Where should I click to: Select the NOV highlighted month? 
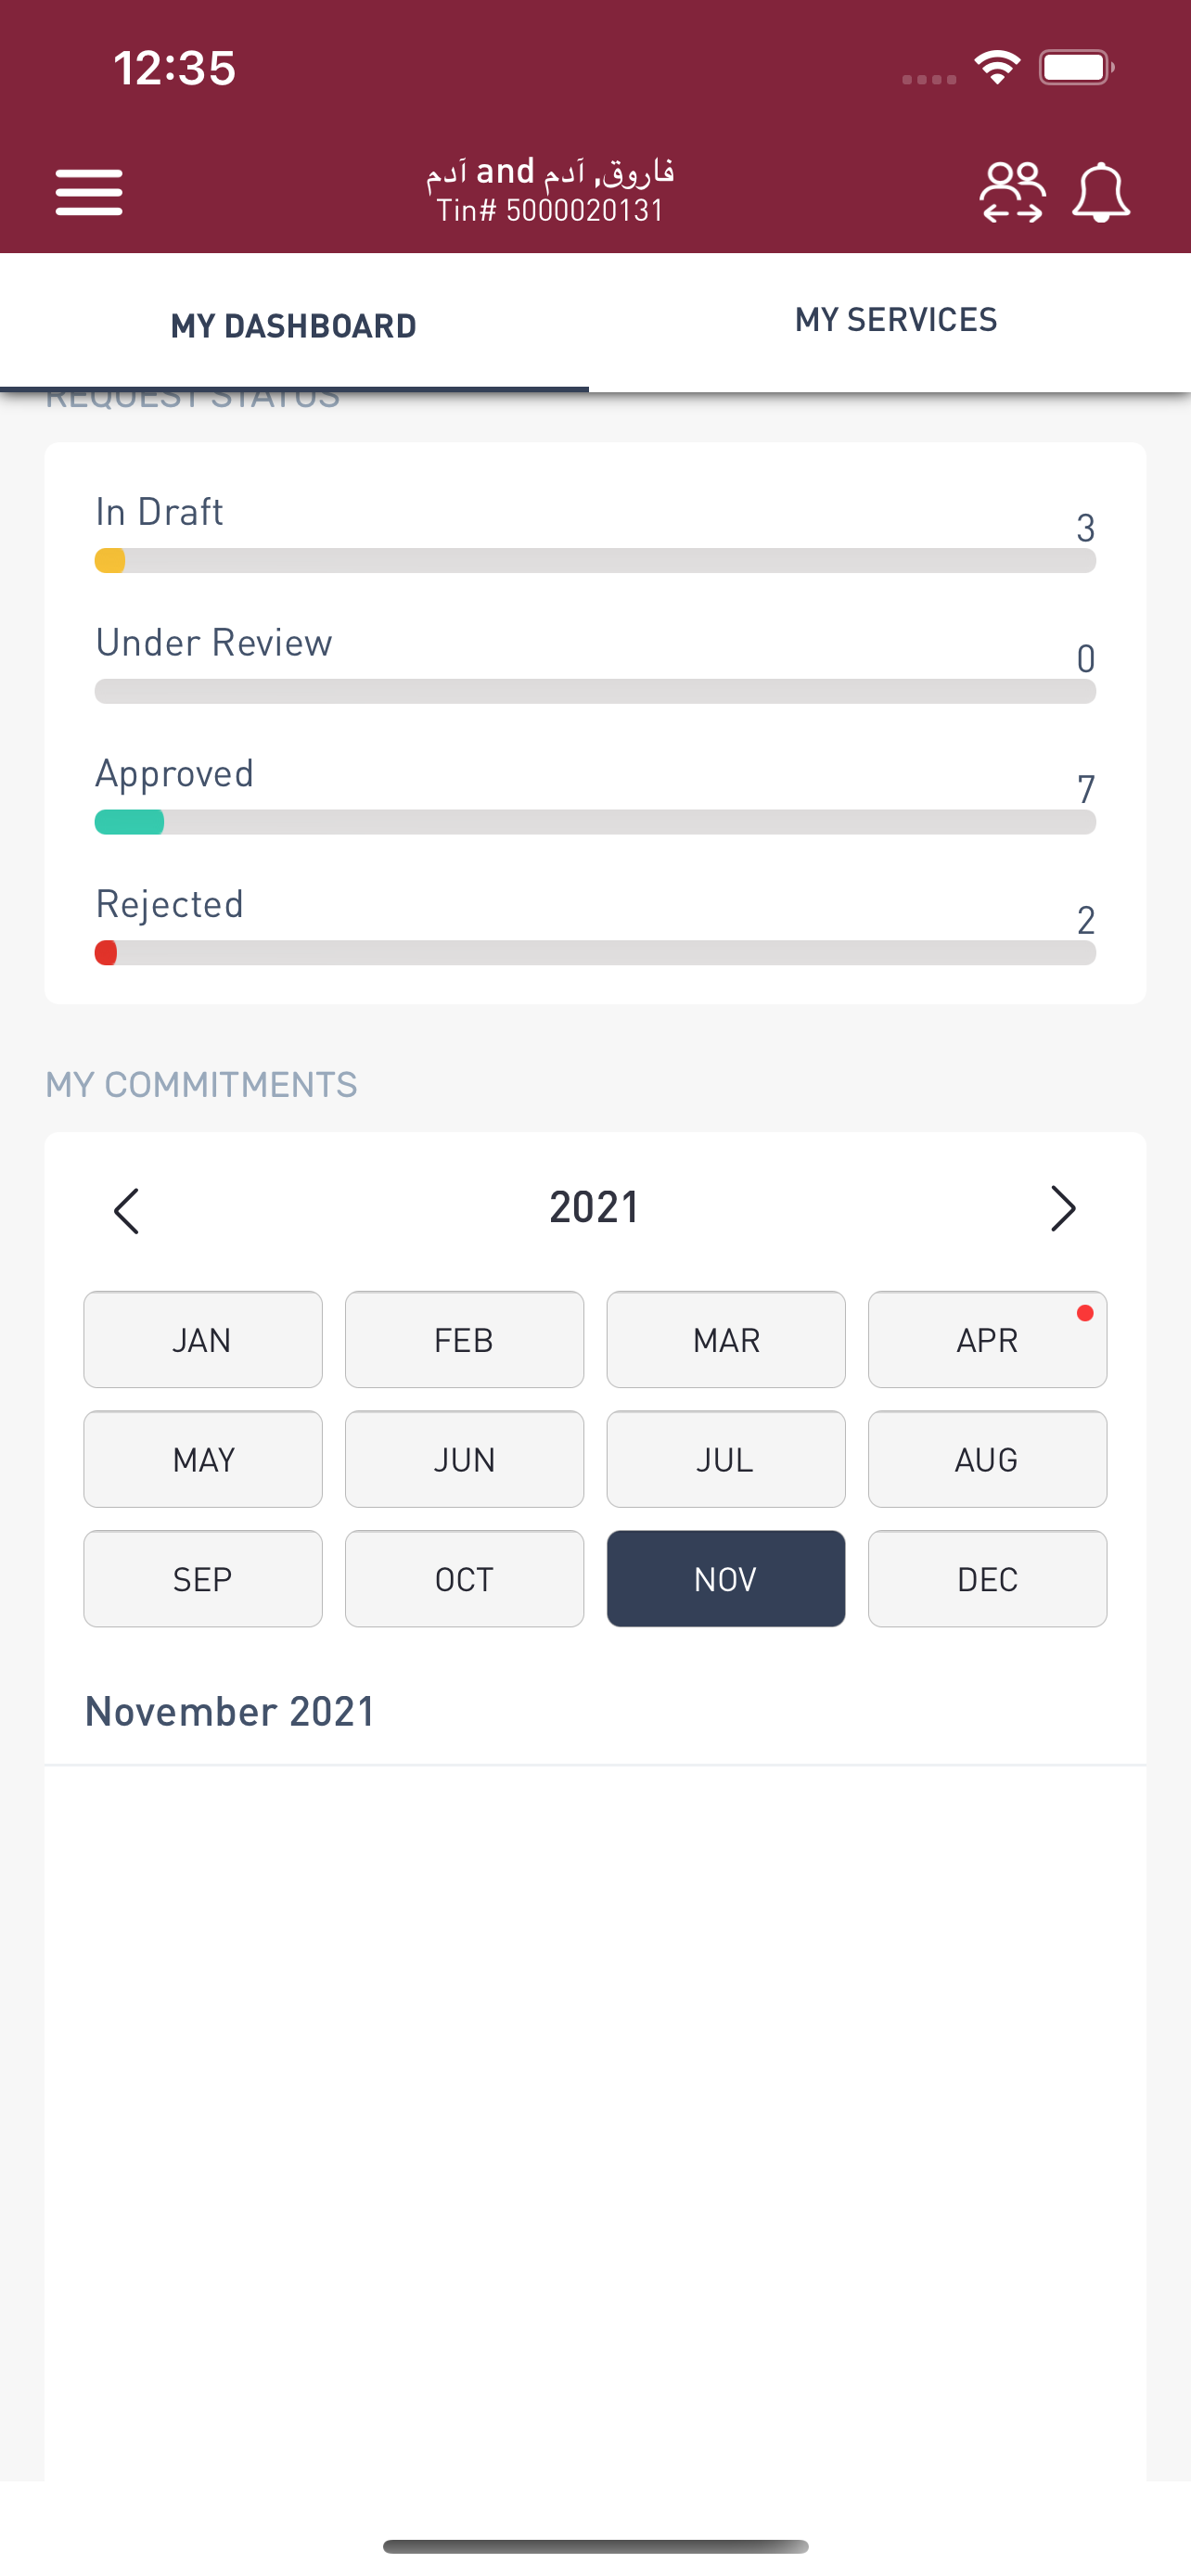pos(726,1579)
